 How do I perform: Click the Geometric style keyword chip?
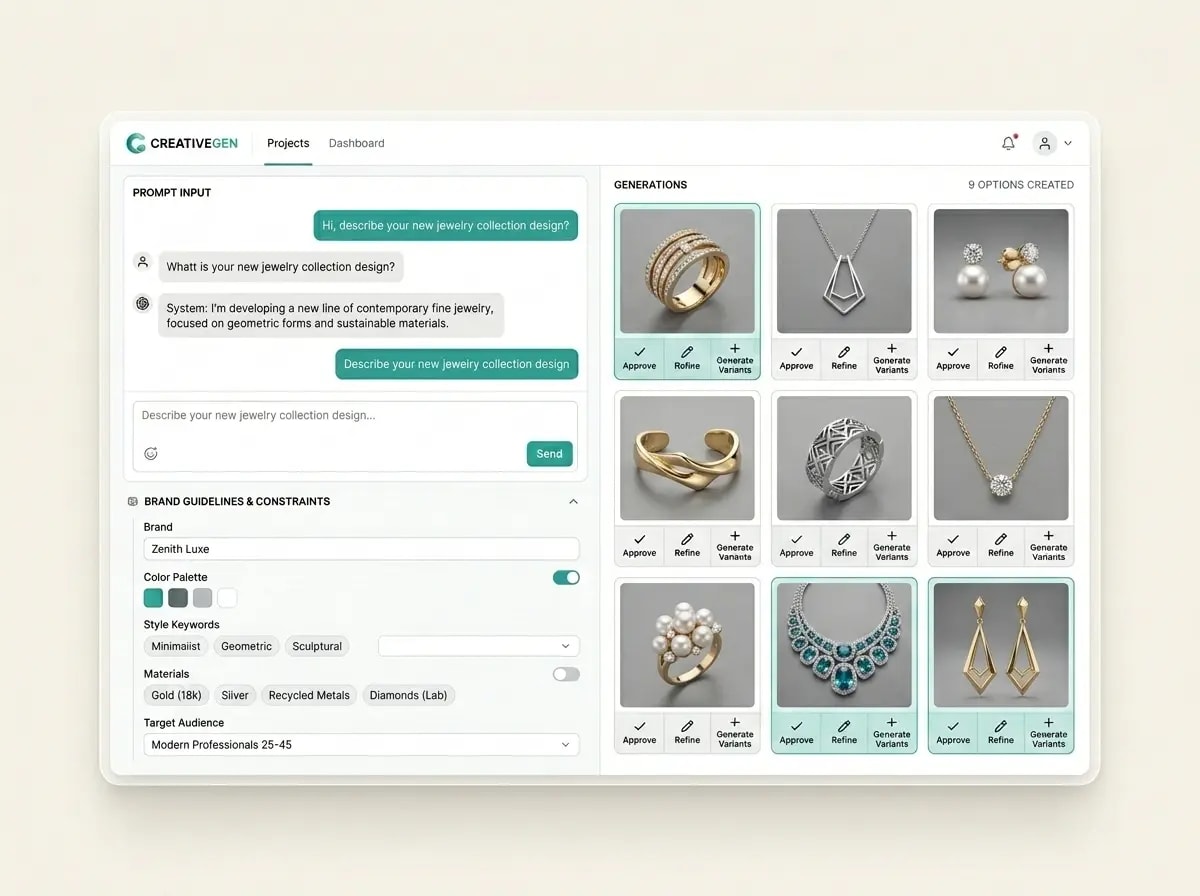246,646
